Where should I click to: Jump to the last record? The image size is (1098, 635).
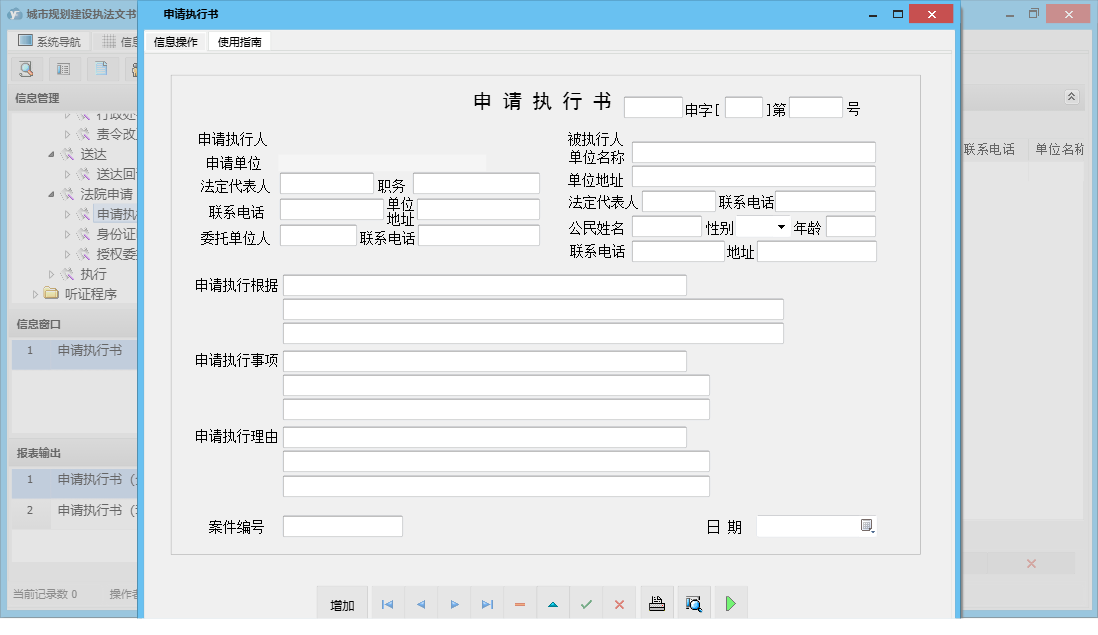(487, 604)
